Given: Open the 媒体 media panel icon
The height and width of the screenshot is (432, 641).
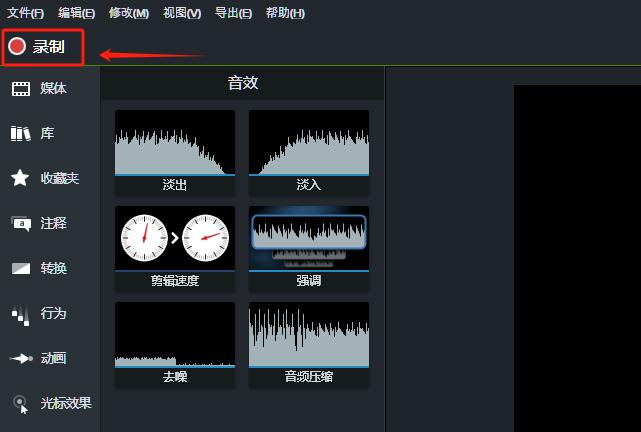Looking at the screenshot, I should pyautogui.click(x=21, y=89).
